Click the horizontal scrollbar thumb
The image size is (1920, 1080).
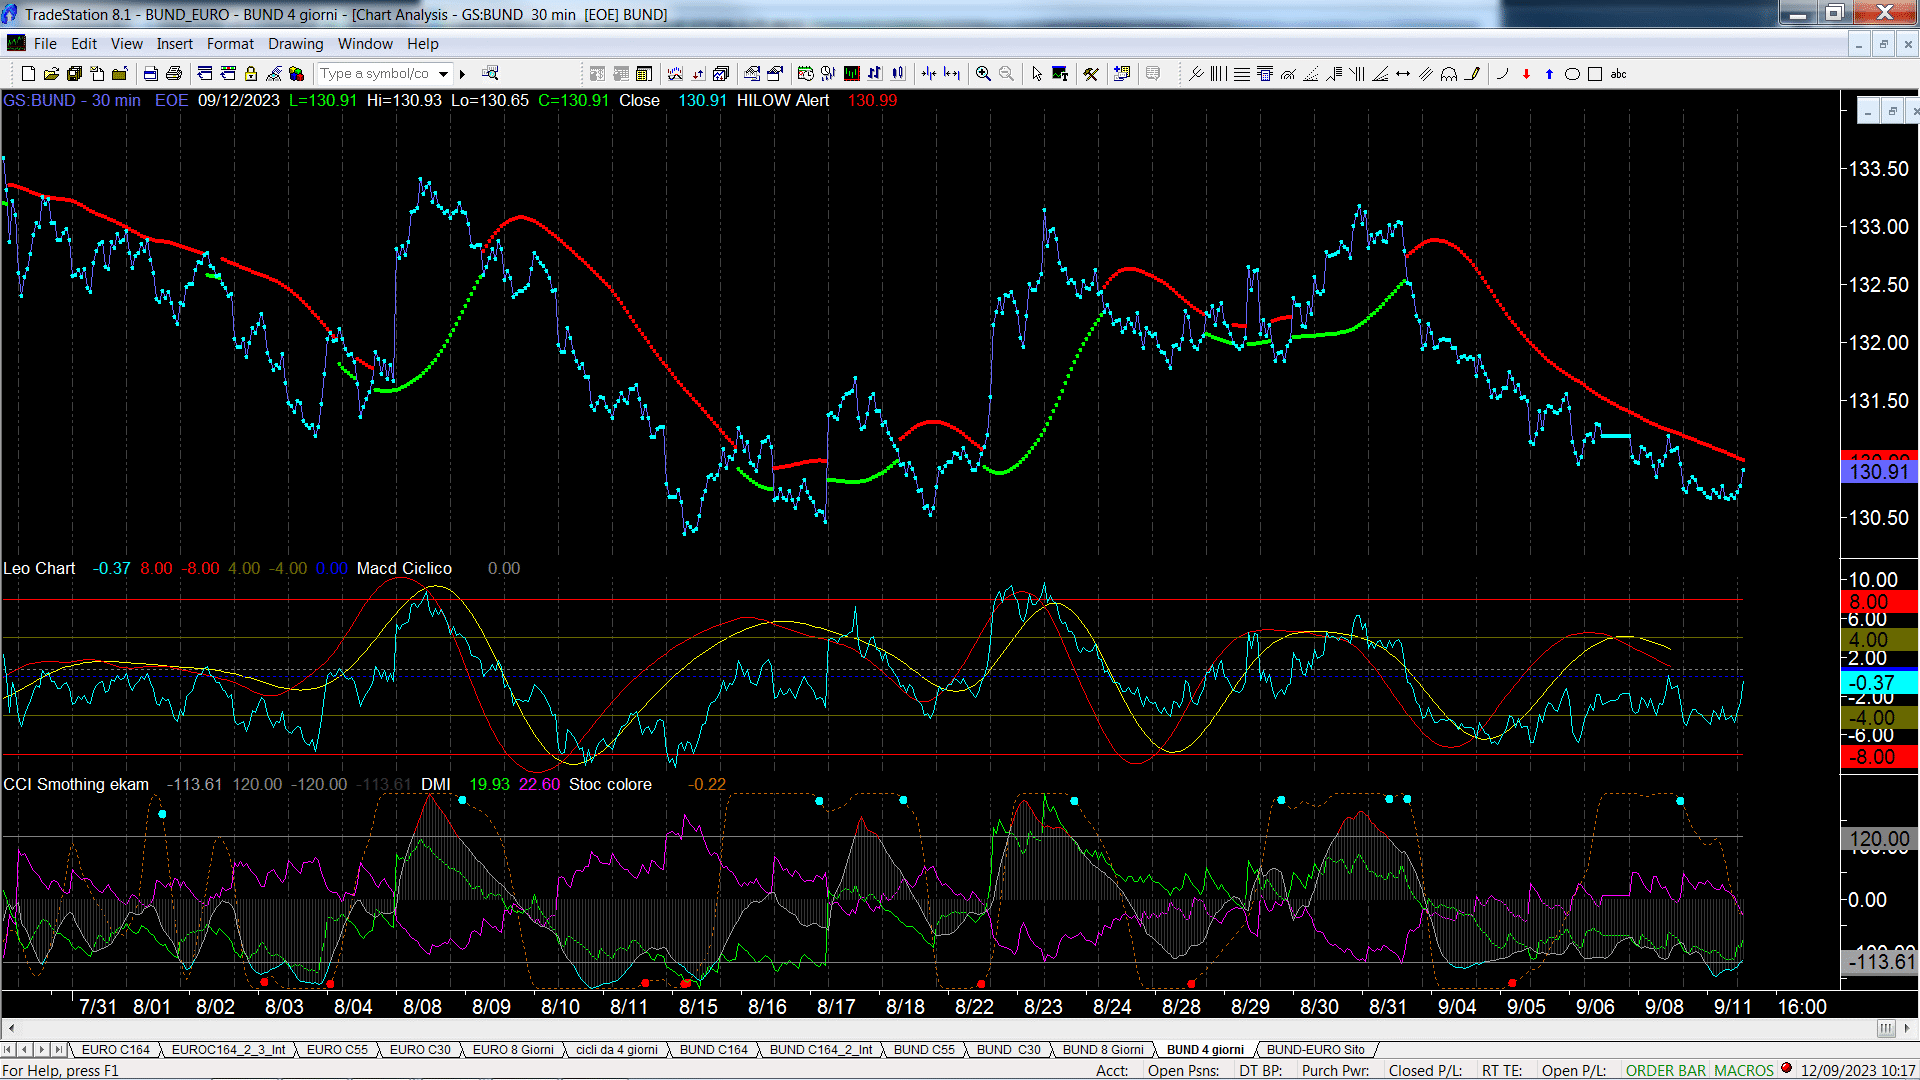(1885, 1028)
